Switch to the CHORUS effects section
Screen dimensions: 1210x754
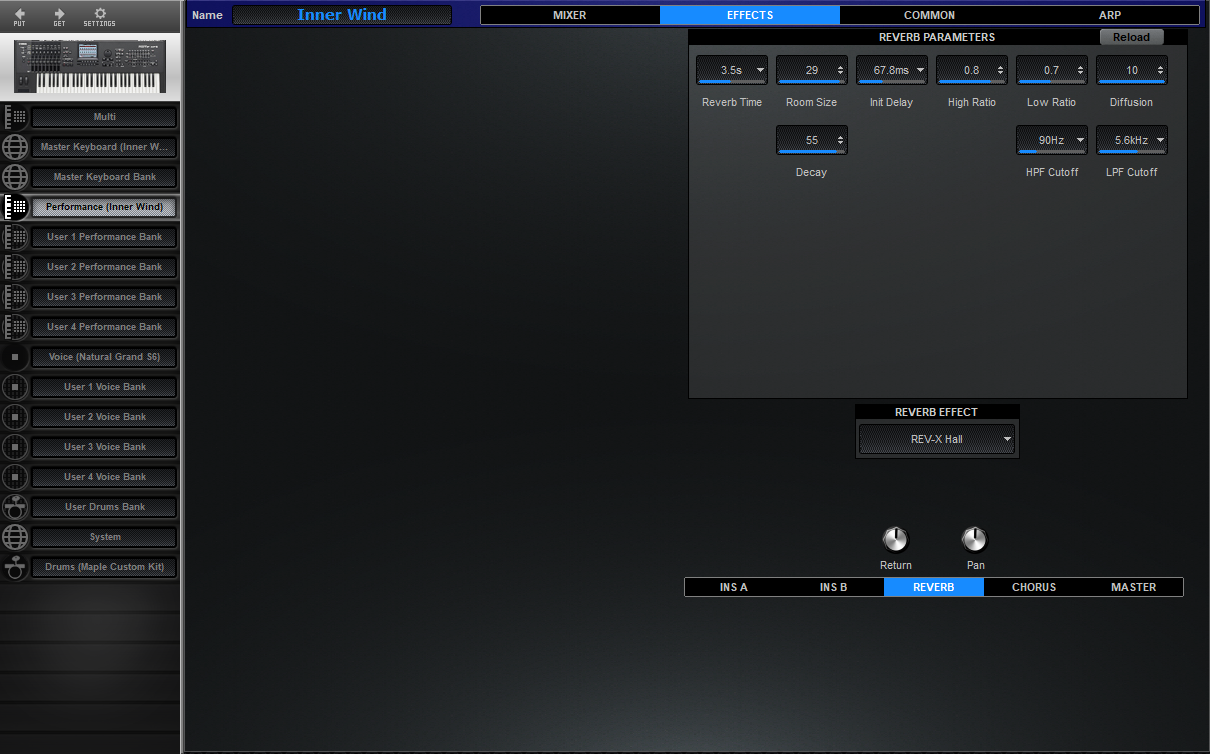click(1034, 587)
